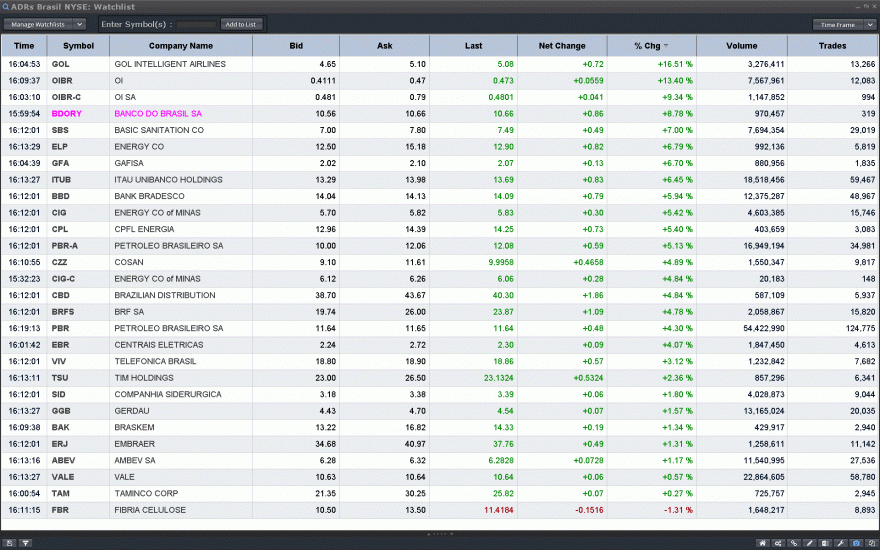Click the sort arrow beside % Chg header
Screen dimensions: 880x550
coord(666,46)
